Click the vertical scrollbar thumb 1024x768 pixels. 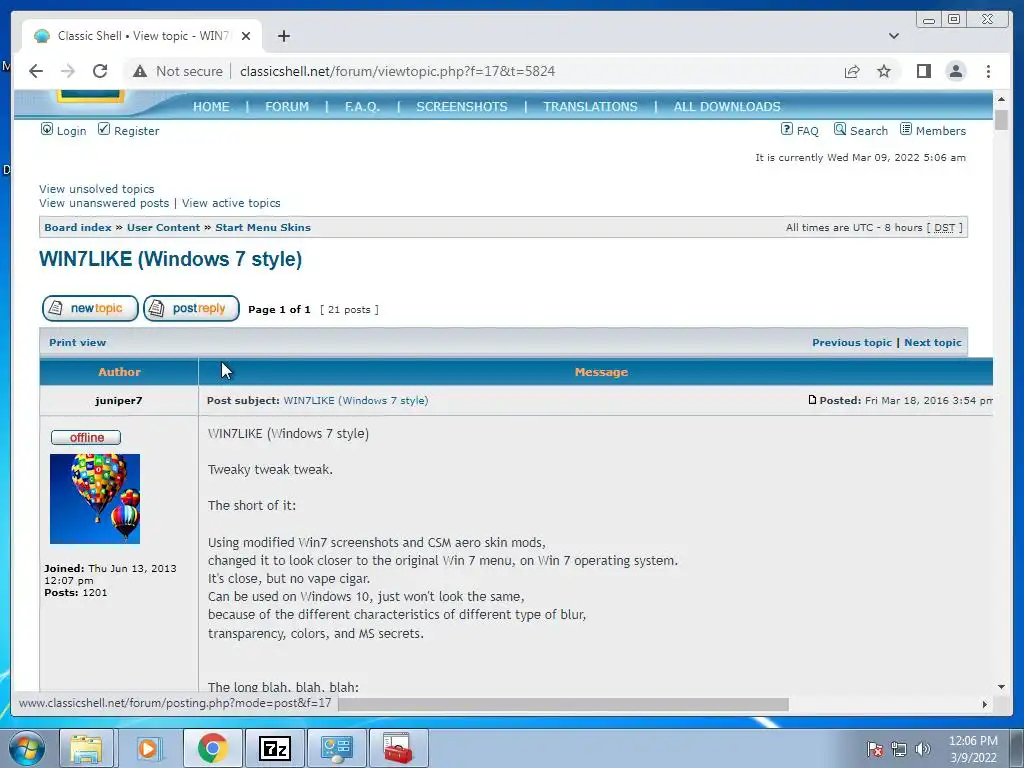tap(1001, 120)
